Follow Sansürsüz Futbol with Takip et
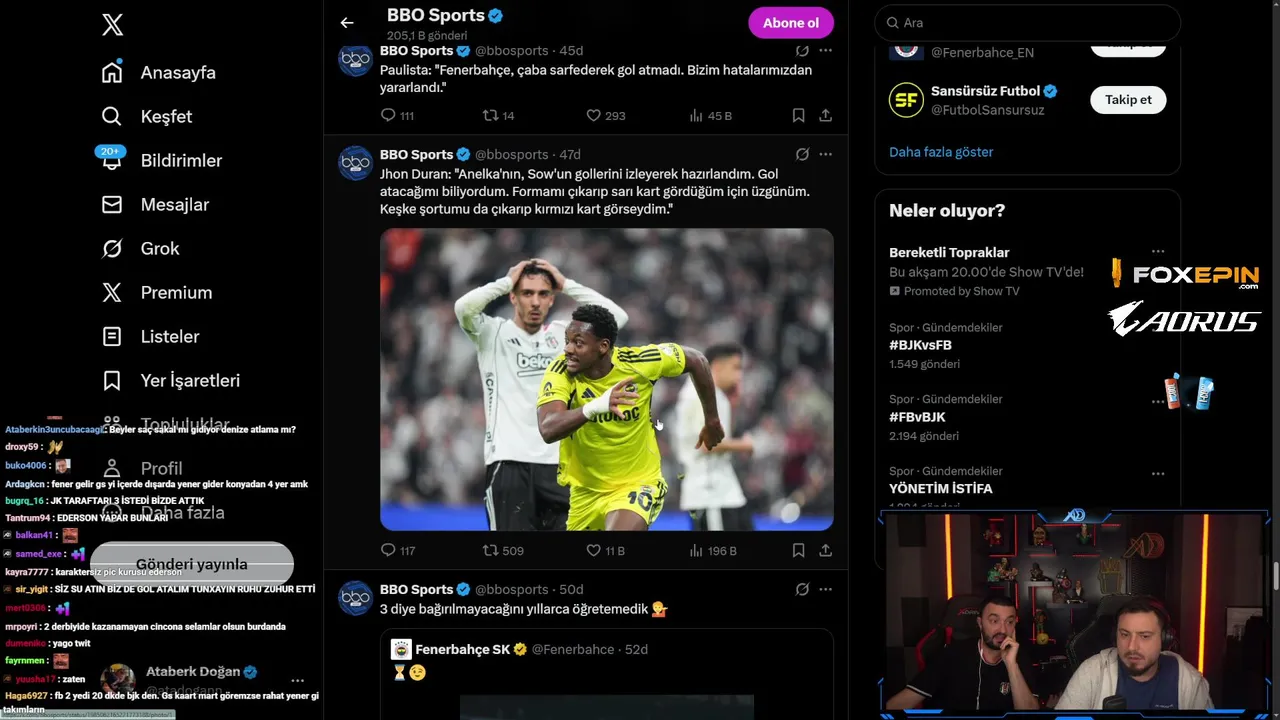1280x720 pixels. 1128,99
